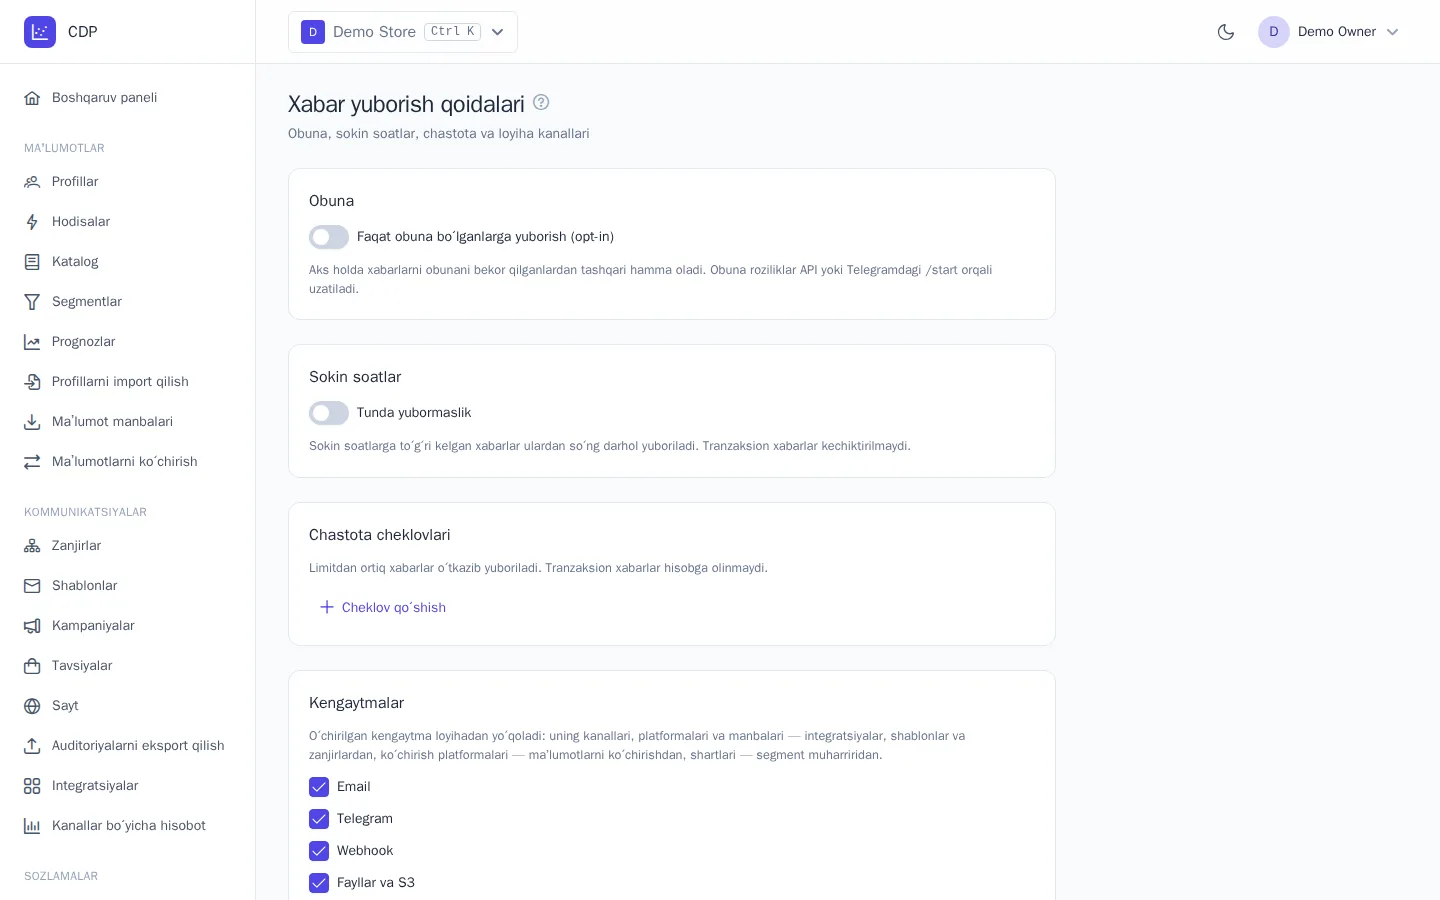Image resolution: width=1440 pixels, height=900 pixels.
Task: Click the Kengaytmalar section heading
Action: point(356,703)
